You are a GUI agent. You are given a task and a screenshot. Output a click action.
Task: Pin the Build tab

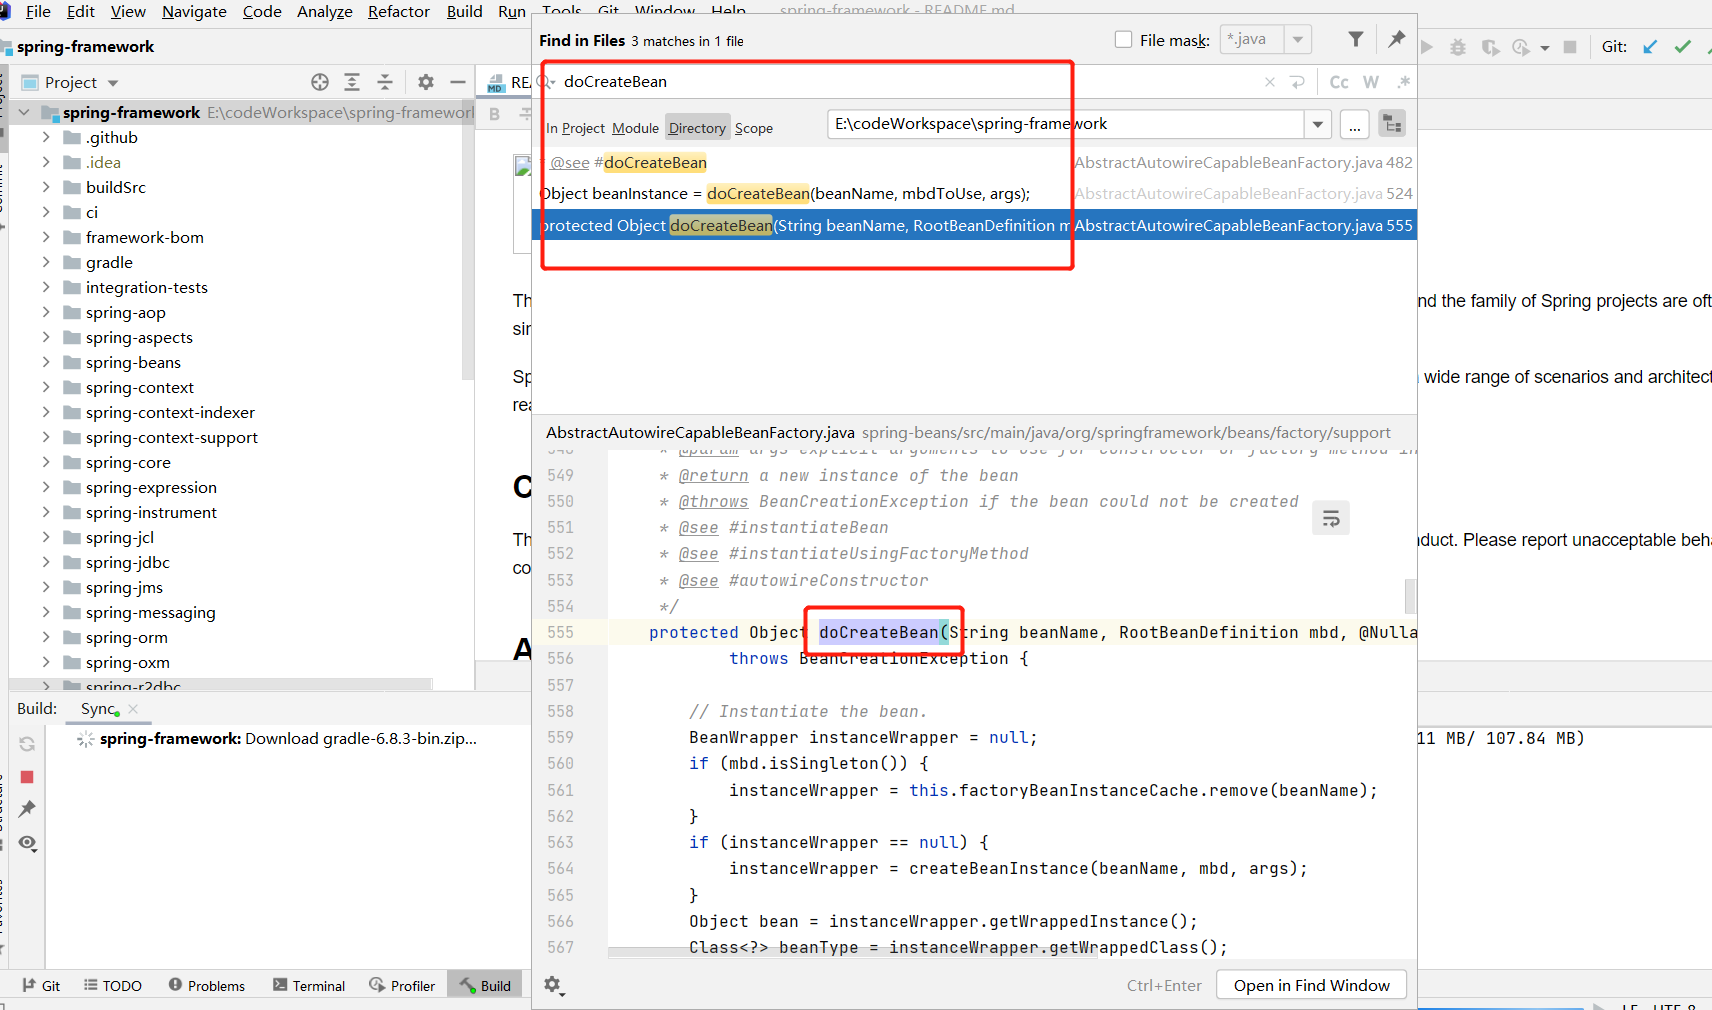click(x=27, y=809)
